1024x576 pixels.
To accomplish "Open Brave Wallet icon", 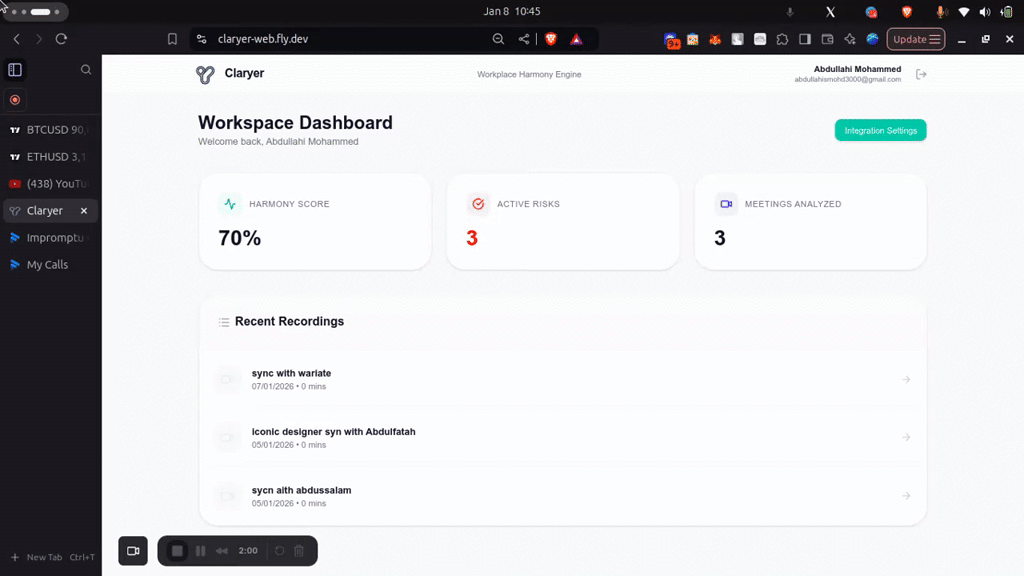I will [x=827, y=39].
